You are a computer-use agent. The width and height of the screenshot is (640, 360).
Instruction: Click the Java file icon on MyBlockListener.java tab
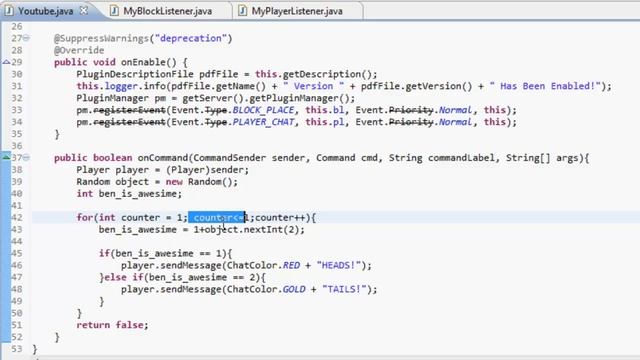point(115,11)
